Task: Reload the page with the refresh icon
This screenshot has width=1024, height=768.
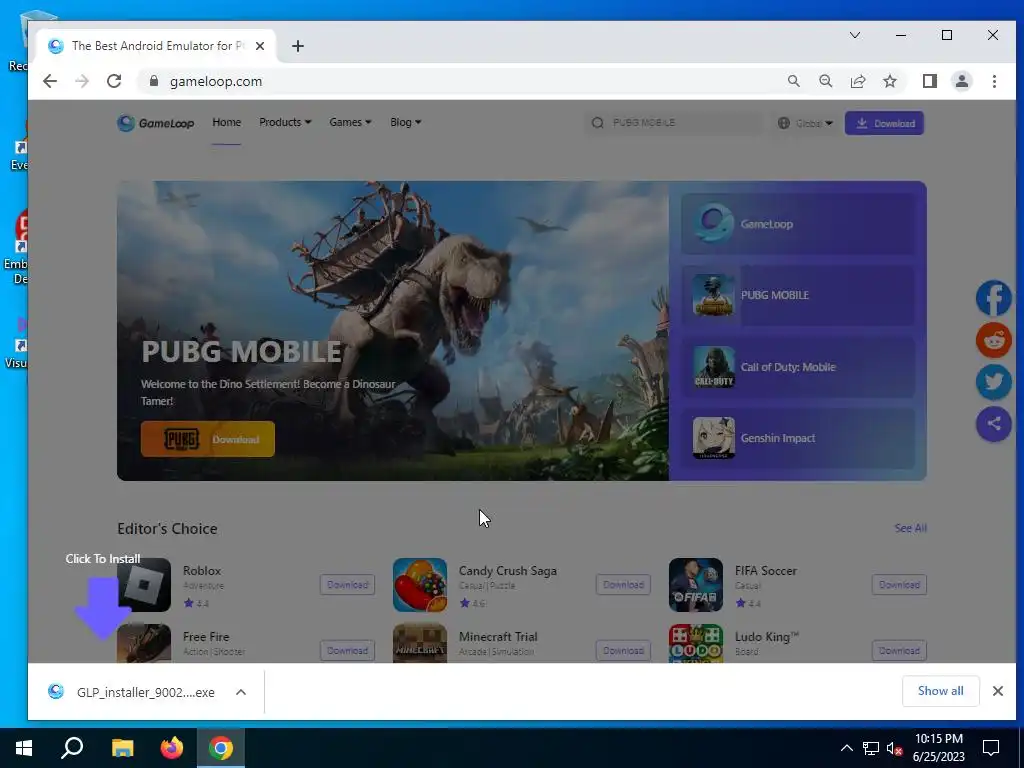Action: [x=114, y=81]
